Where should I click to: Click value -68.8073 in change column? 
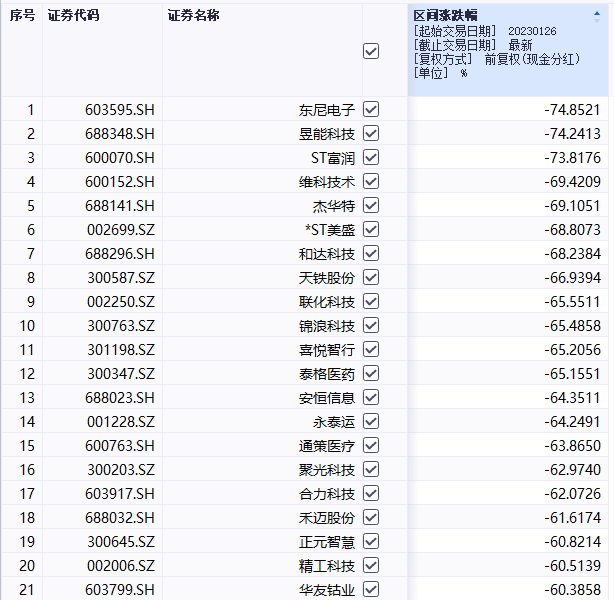[572, 230]
